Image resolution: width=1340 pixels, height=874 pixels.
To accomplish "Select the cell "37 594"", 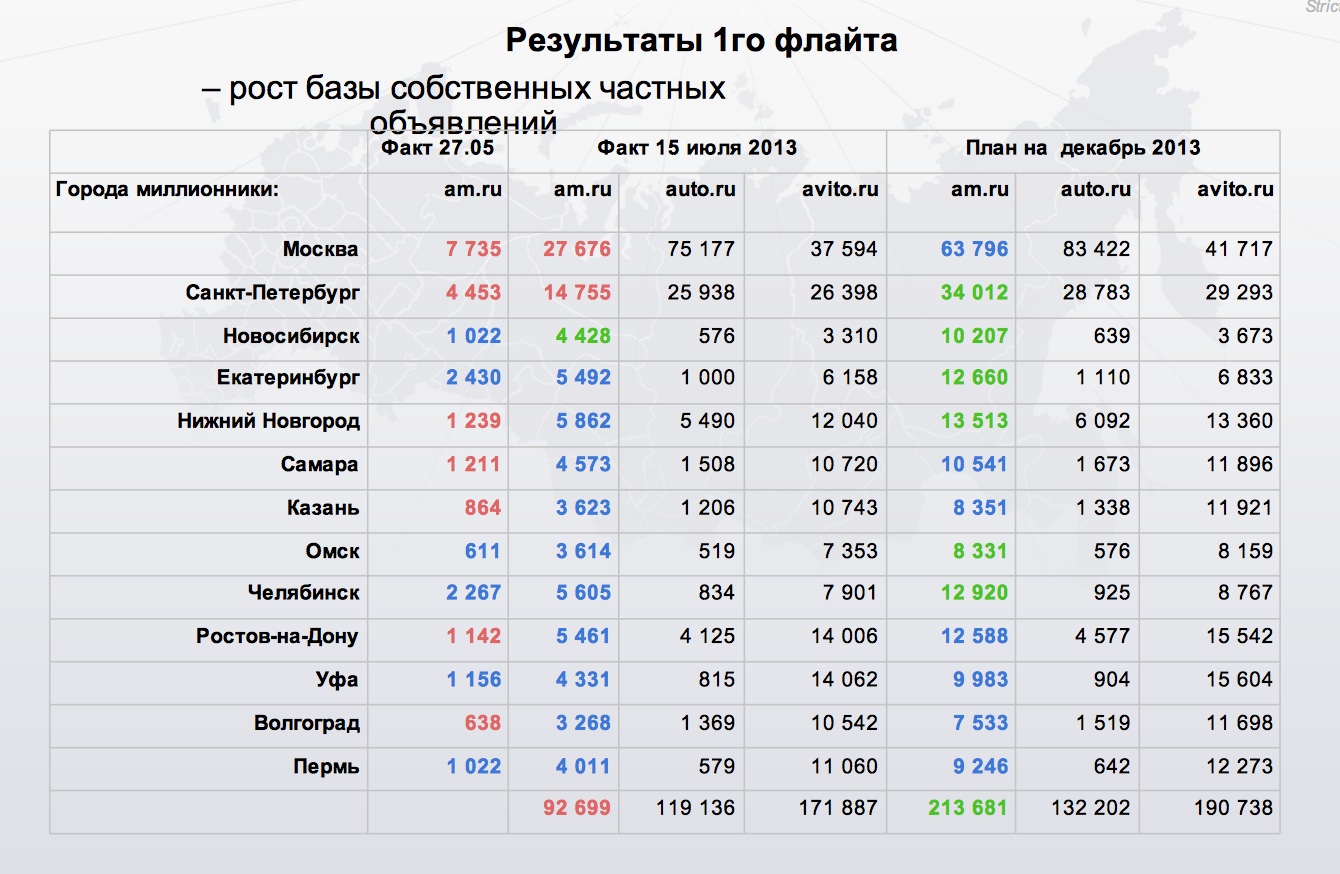I will pos(844,249).
